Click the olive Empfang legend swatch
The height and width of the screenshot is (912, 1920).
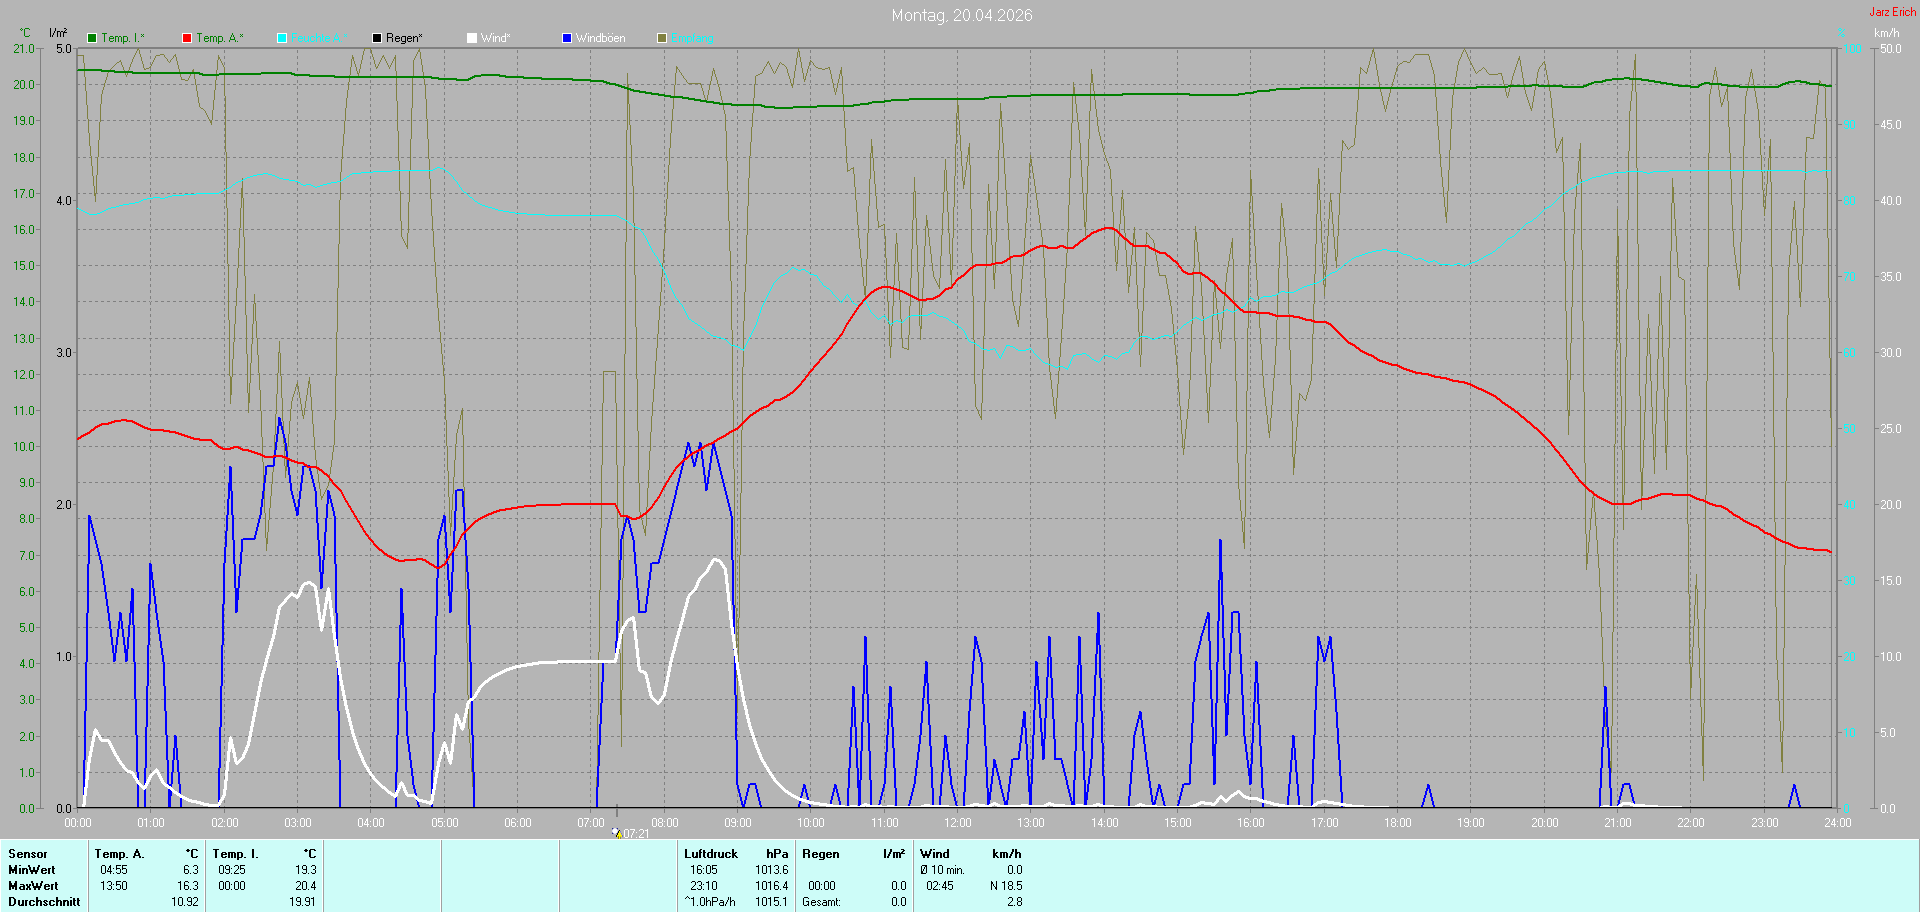click(x=662, y=38)
